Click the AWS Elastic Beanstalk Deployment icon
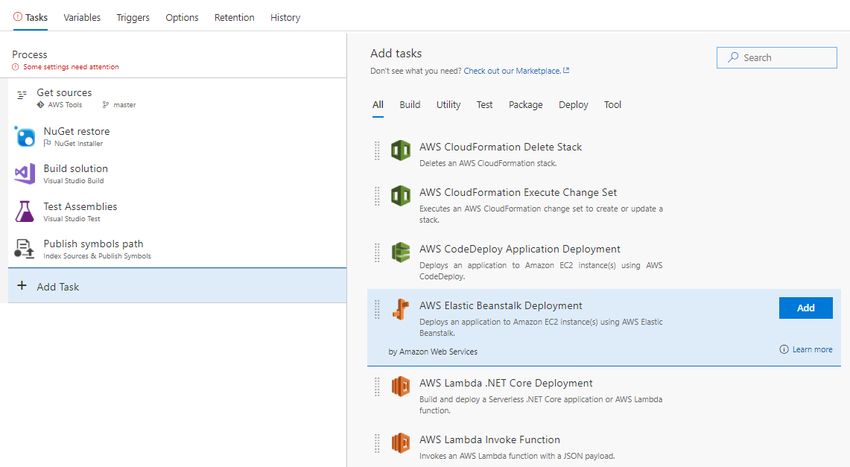This screenshot has width=850, height=467. tap(401, 309)
